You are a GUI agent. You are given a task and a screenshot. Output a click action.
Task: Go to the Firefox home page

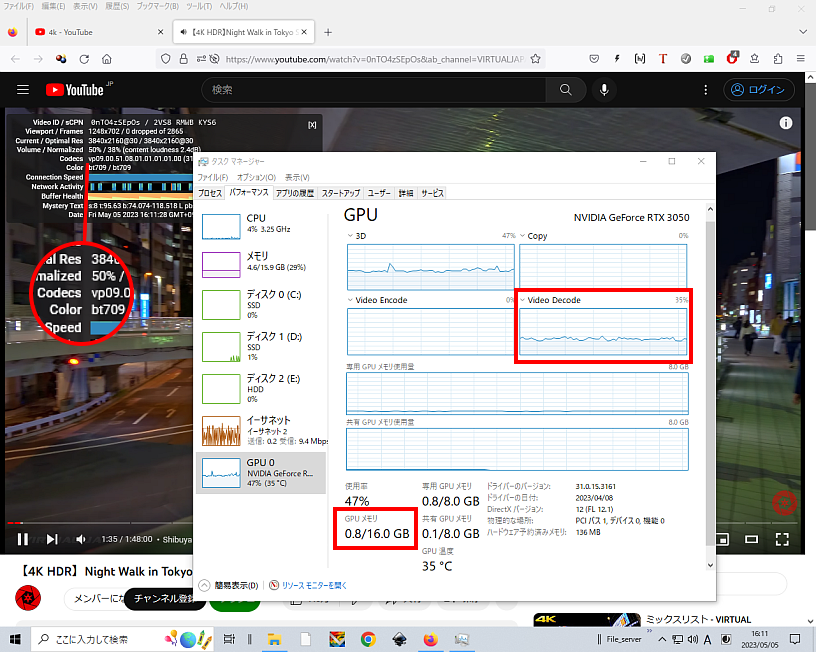pyautogui.click(x=107, y=59)
